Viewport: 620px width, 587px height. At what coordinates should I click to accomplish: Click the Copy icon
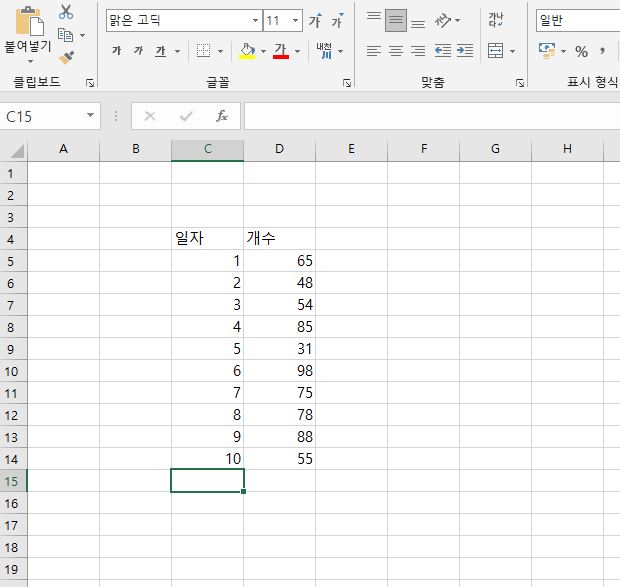[66, 35]
